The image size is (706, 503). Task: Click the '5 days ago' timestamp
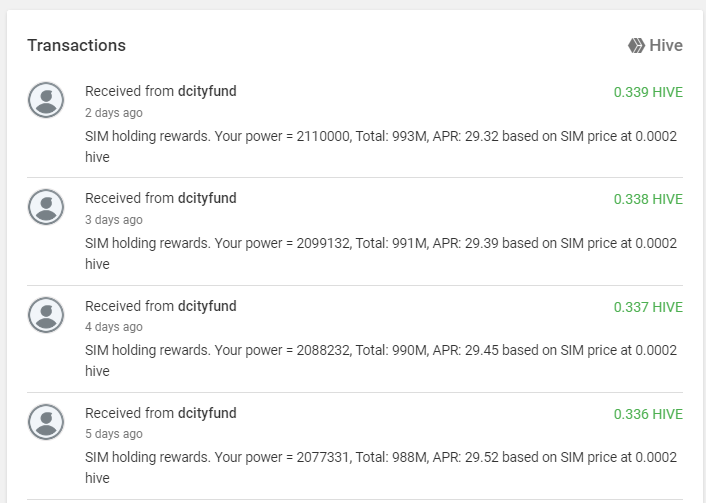click(114, 434)
